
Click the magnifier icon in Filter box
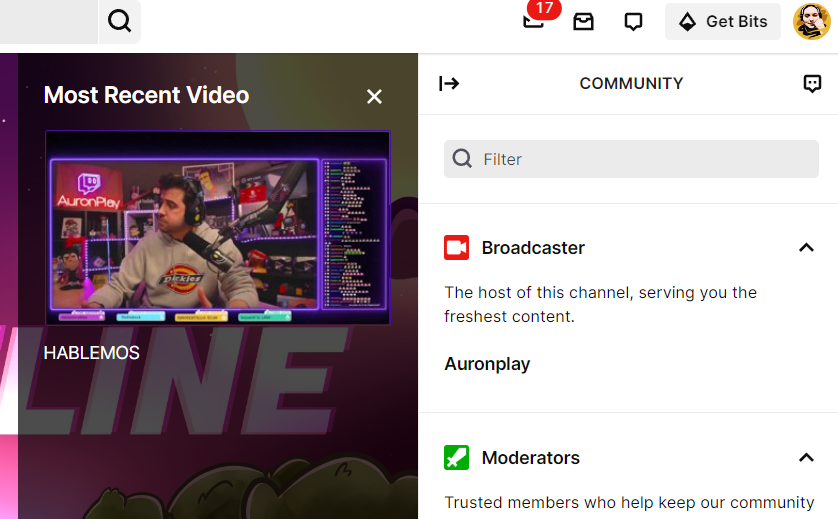[x=462, y=159]
